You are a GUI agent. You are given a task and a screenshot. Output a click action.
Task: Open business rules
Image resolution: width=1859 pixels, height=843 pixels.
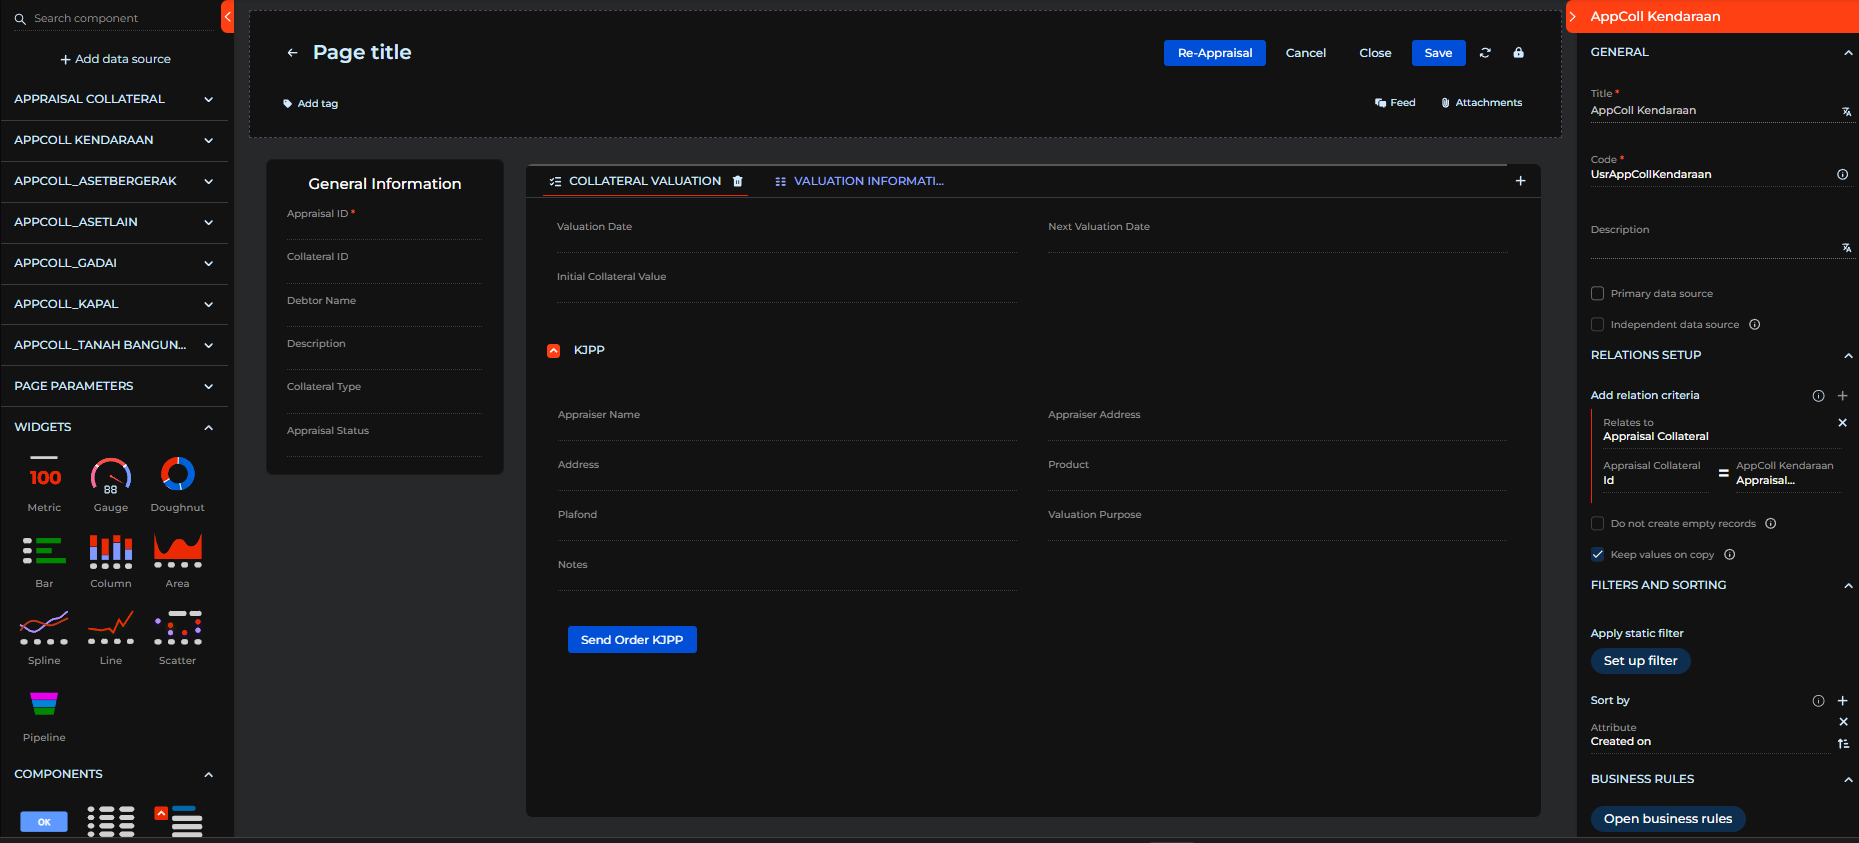pos(1667,819)
